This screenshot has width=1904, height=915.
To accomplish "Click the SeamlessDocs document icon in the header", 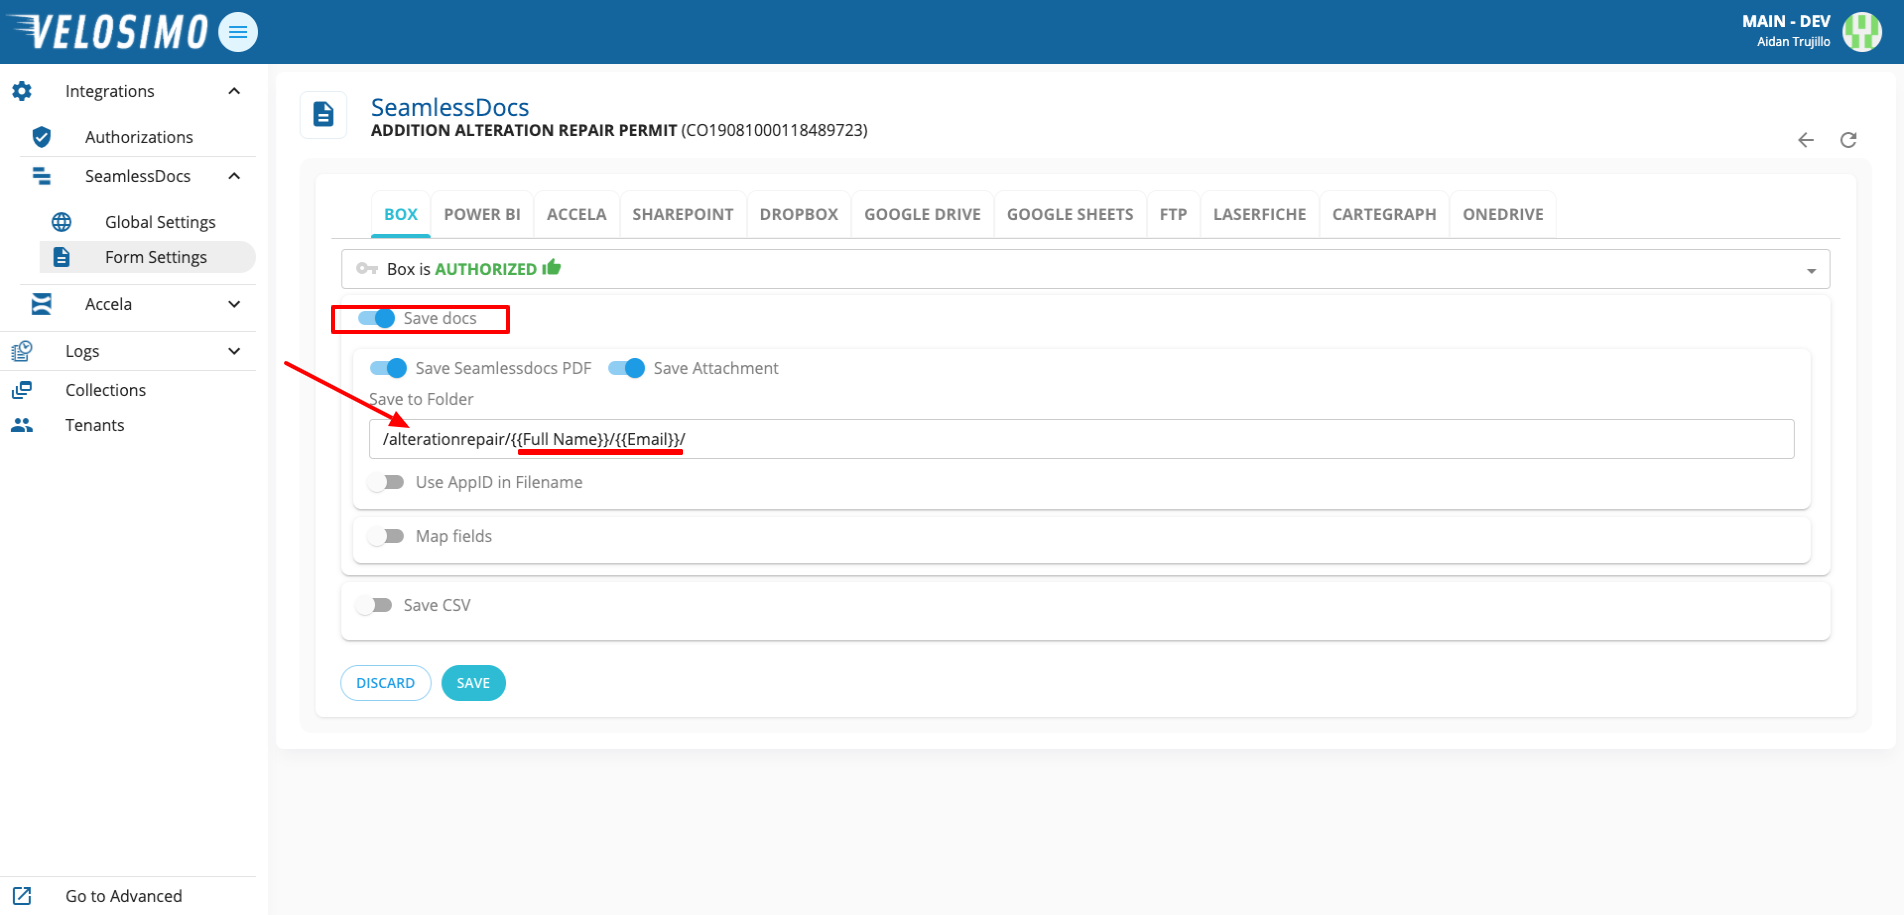I will (323, 114).
